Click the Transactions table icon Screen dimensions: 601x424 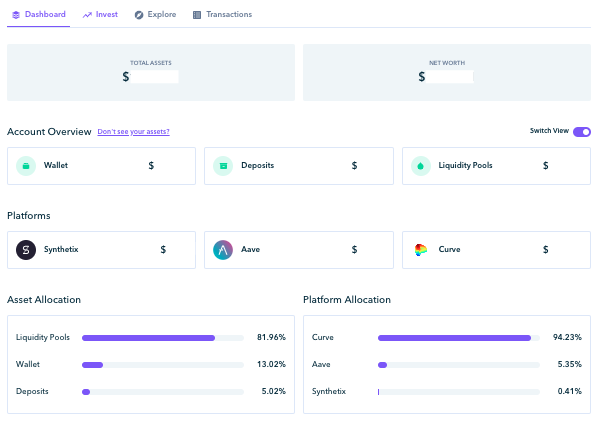[197, 15]
